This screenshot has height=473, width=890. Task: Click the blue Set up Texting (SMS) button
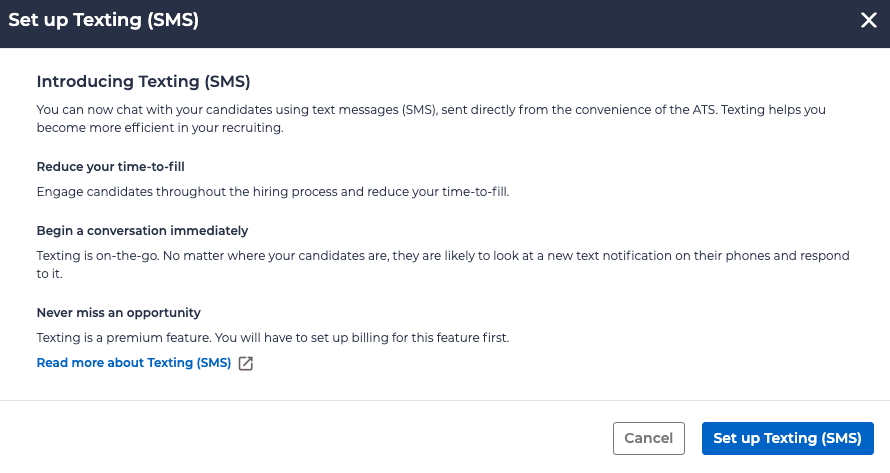click(788, 438)
